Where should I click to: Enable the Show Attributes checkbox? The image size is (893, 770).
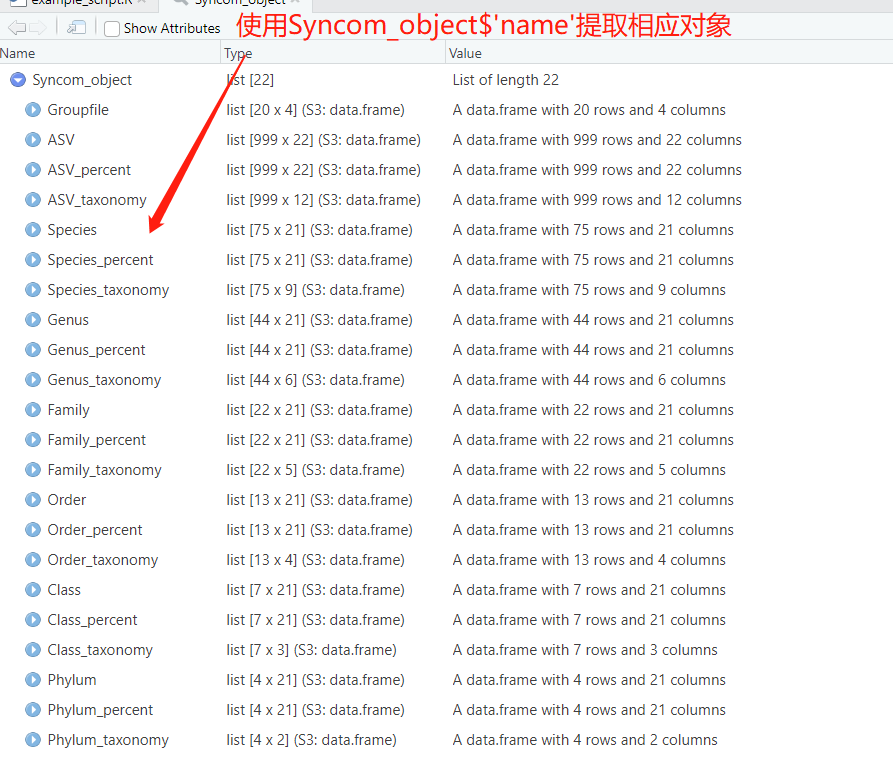(112, 29)
